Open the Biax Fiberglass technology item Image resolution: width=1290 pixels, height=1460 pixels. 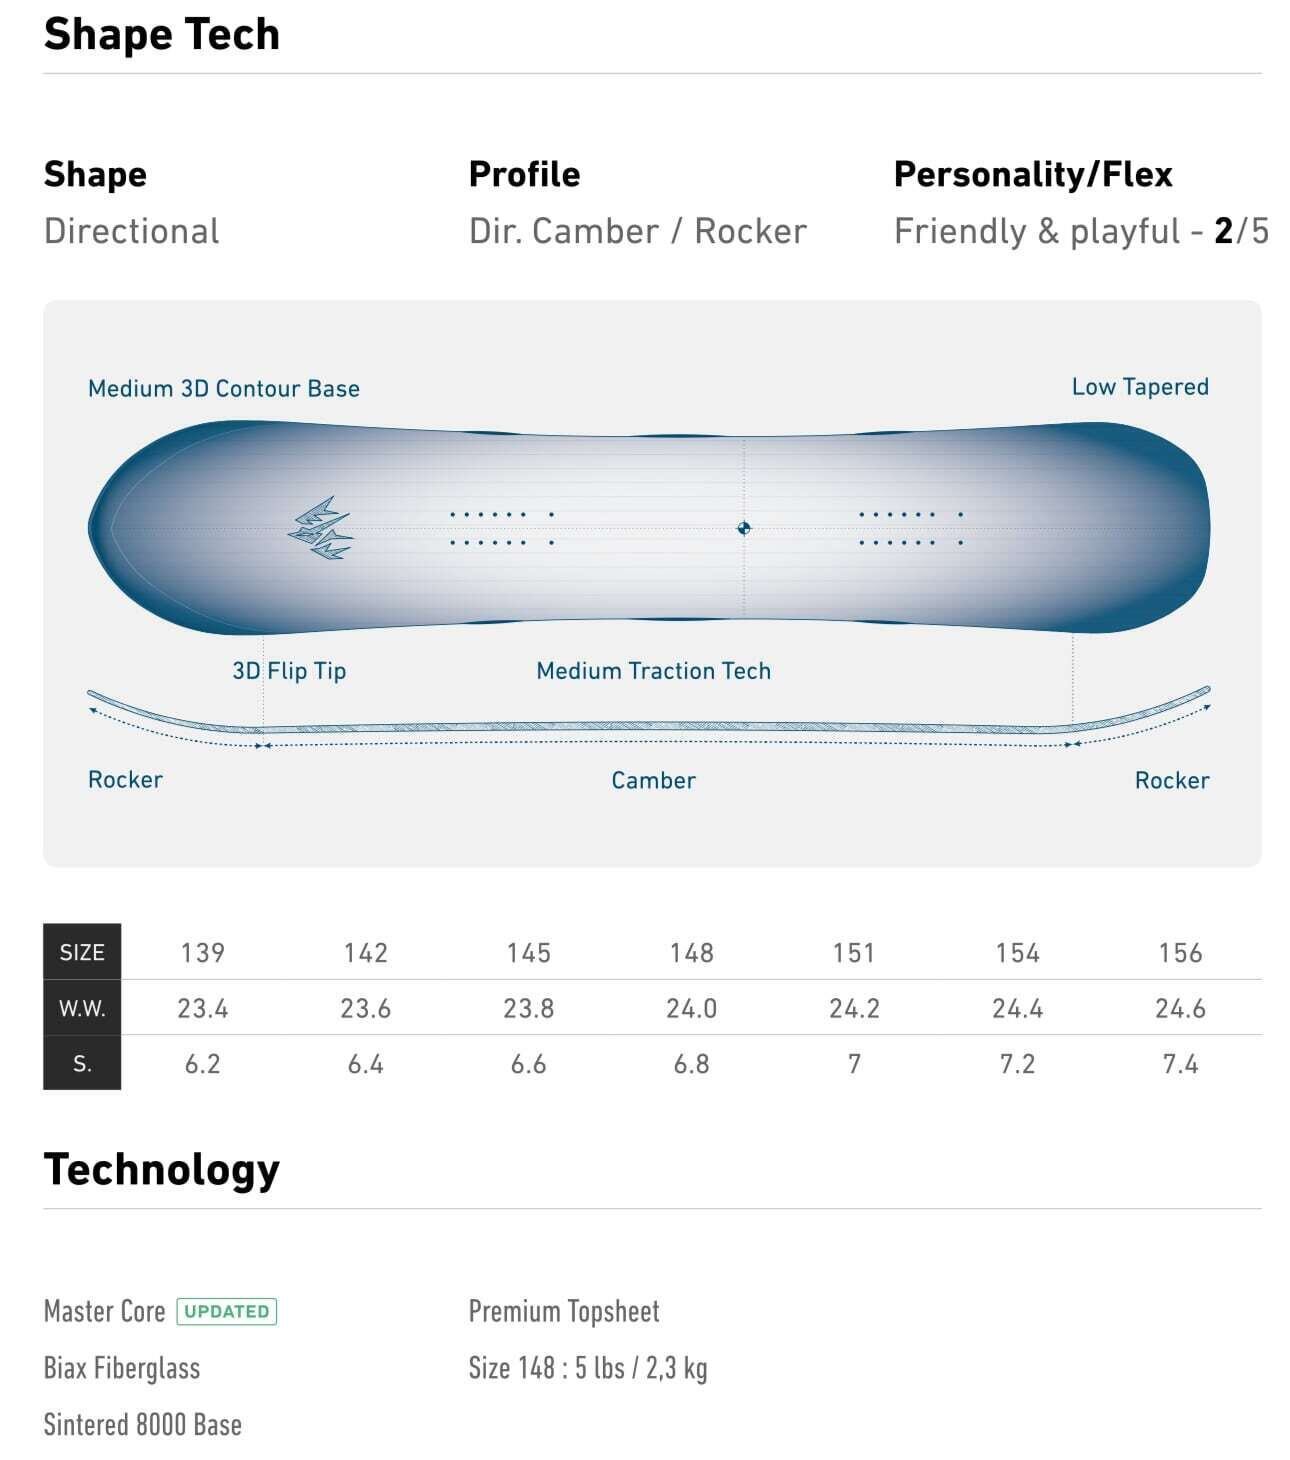[121, 1368]
